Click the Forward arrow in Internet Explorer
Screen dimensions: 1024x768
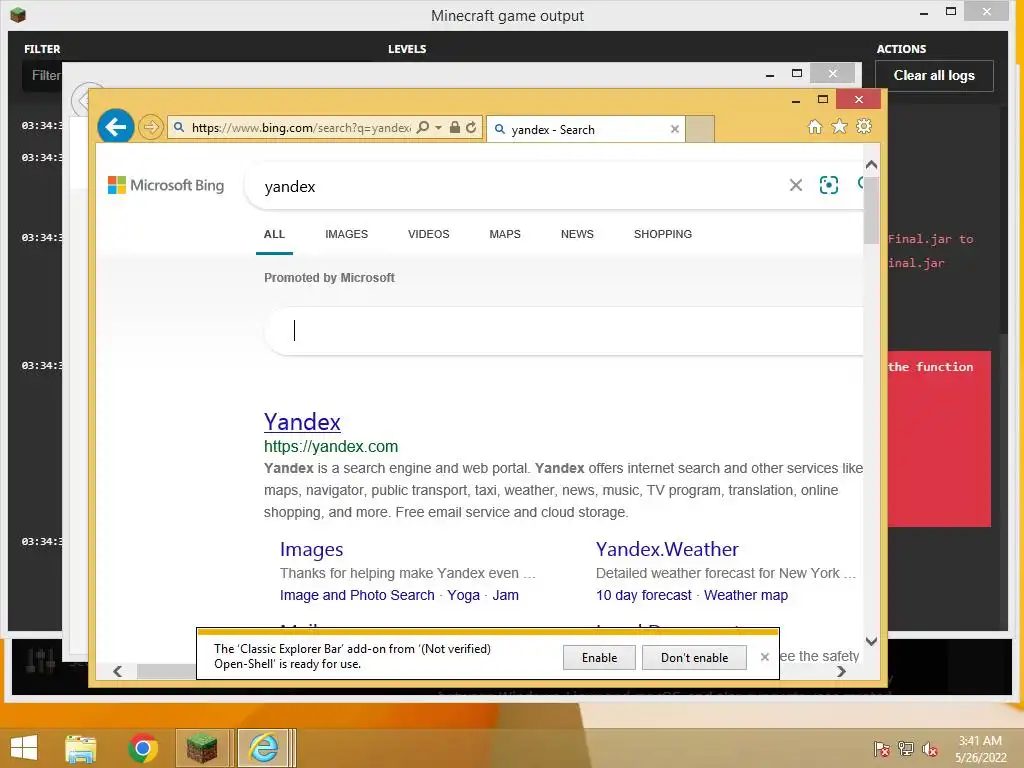point(151,127)
